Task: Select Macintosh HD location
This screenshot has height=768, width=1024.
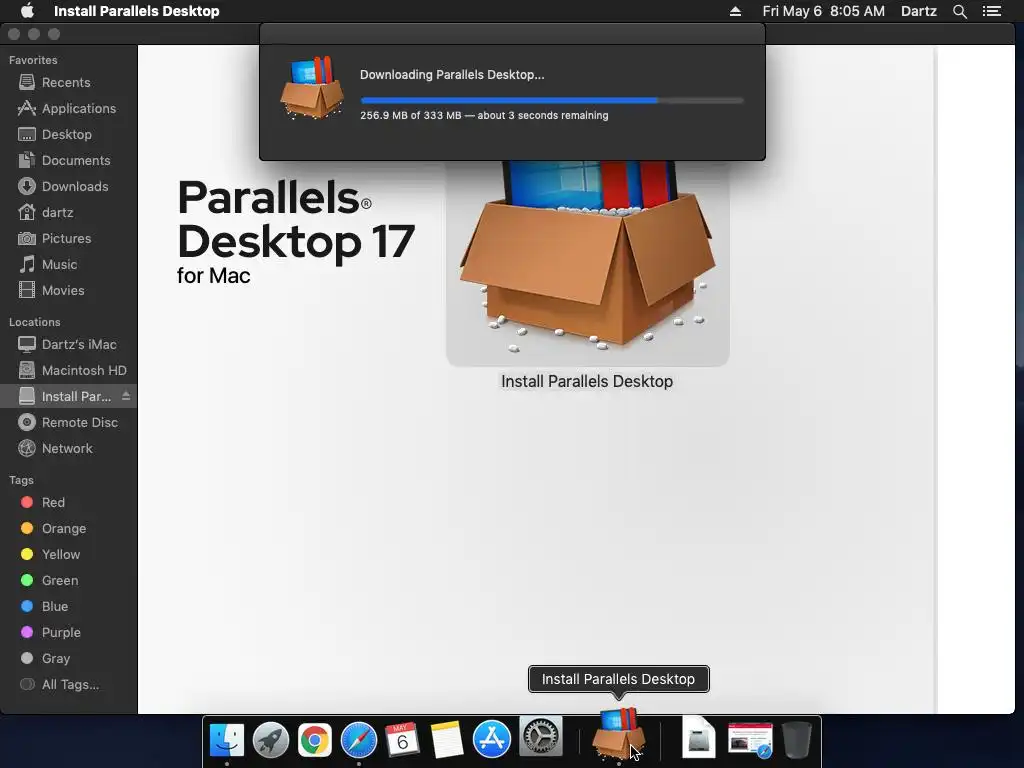Action: point(69,370)
